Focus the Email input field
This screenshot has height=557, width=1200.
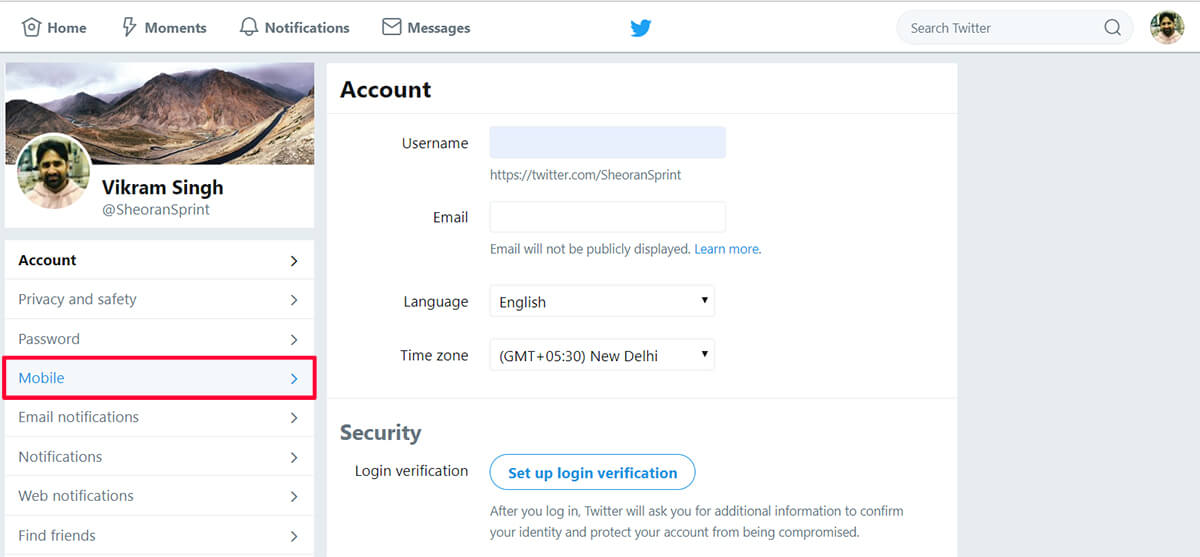[608, 217]
